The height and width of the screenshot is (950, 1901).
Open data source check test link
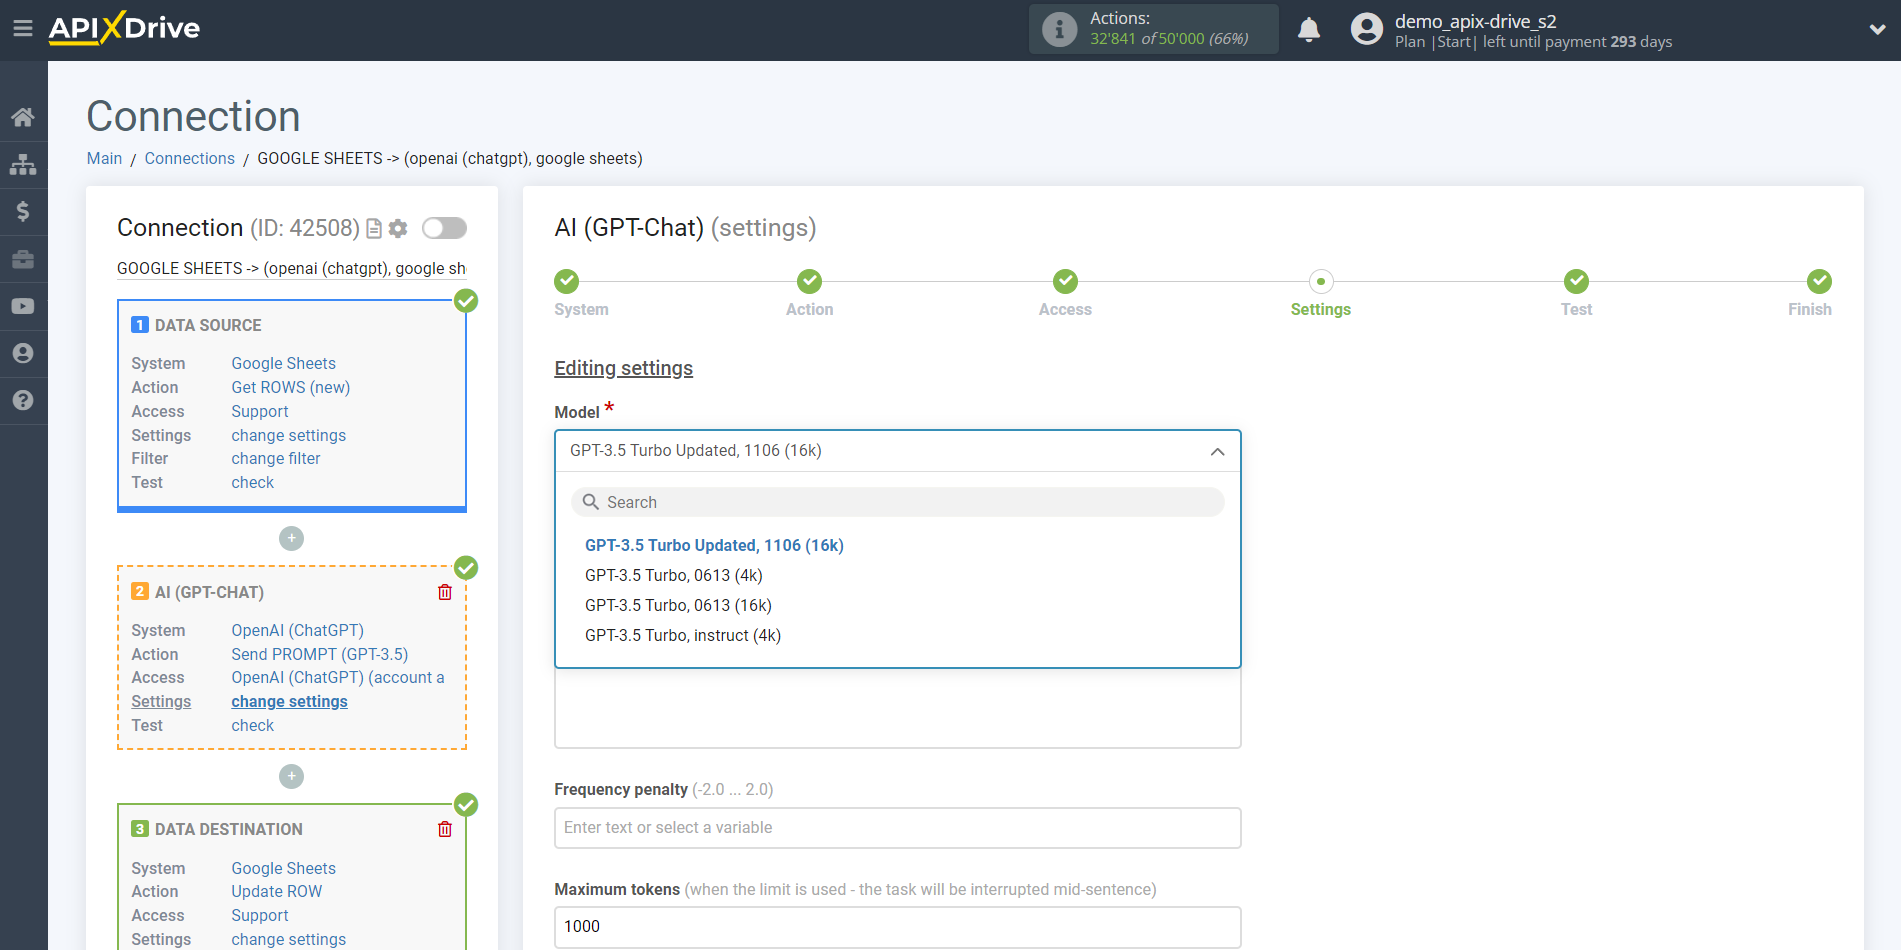coord(252,483)
